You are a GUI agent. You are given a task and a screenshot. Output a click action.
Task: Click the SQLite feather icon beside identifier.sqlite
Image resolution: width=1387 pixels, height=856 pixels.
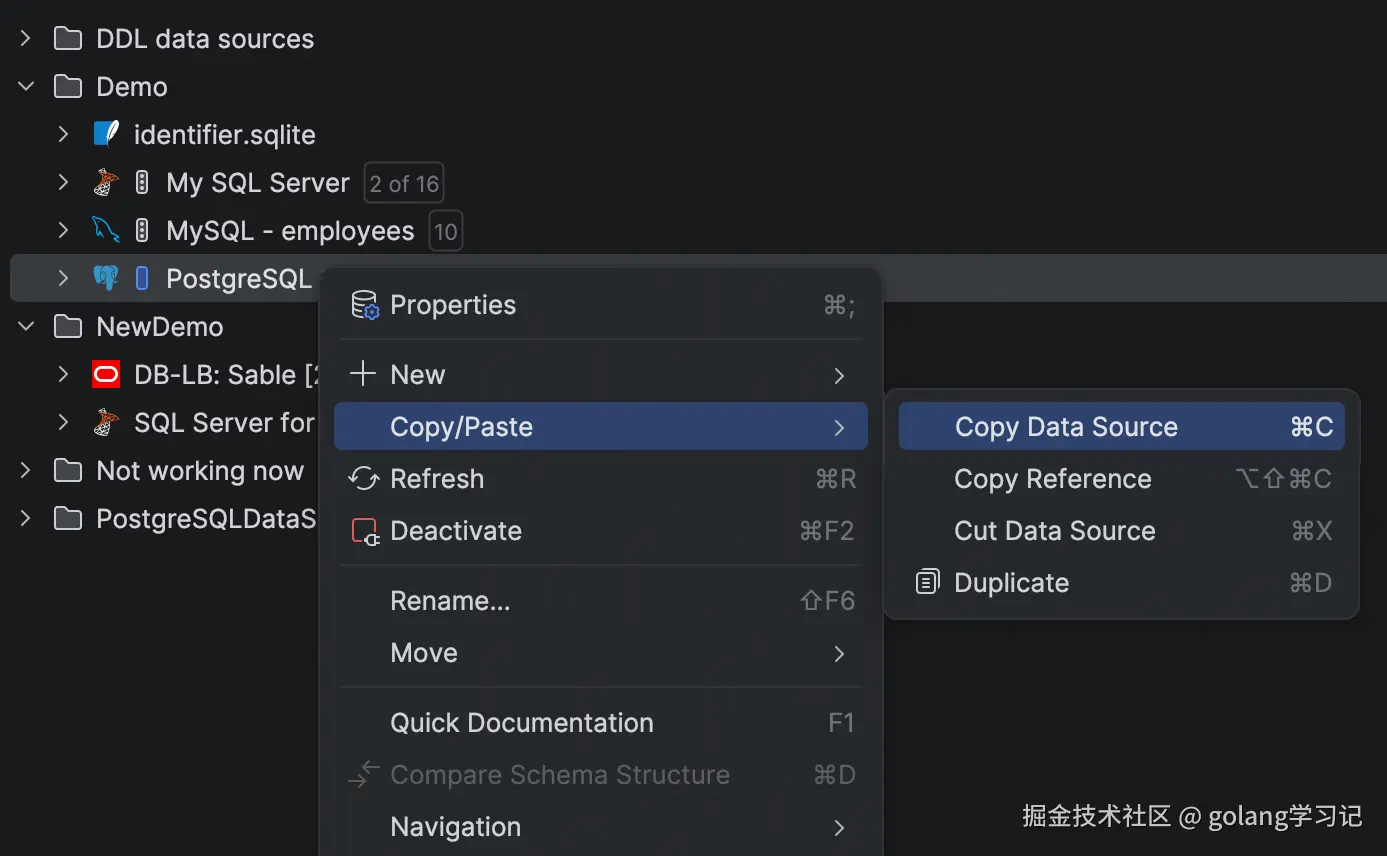coord(106,135)
